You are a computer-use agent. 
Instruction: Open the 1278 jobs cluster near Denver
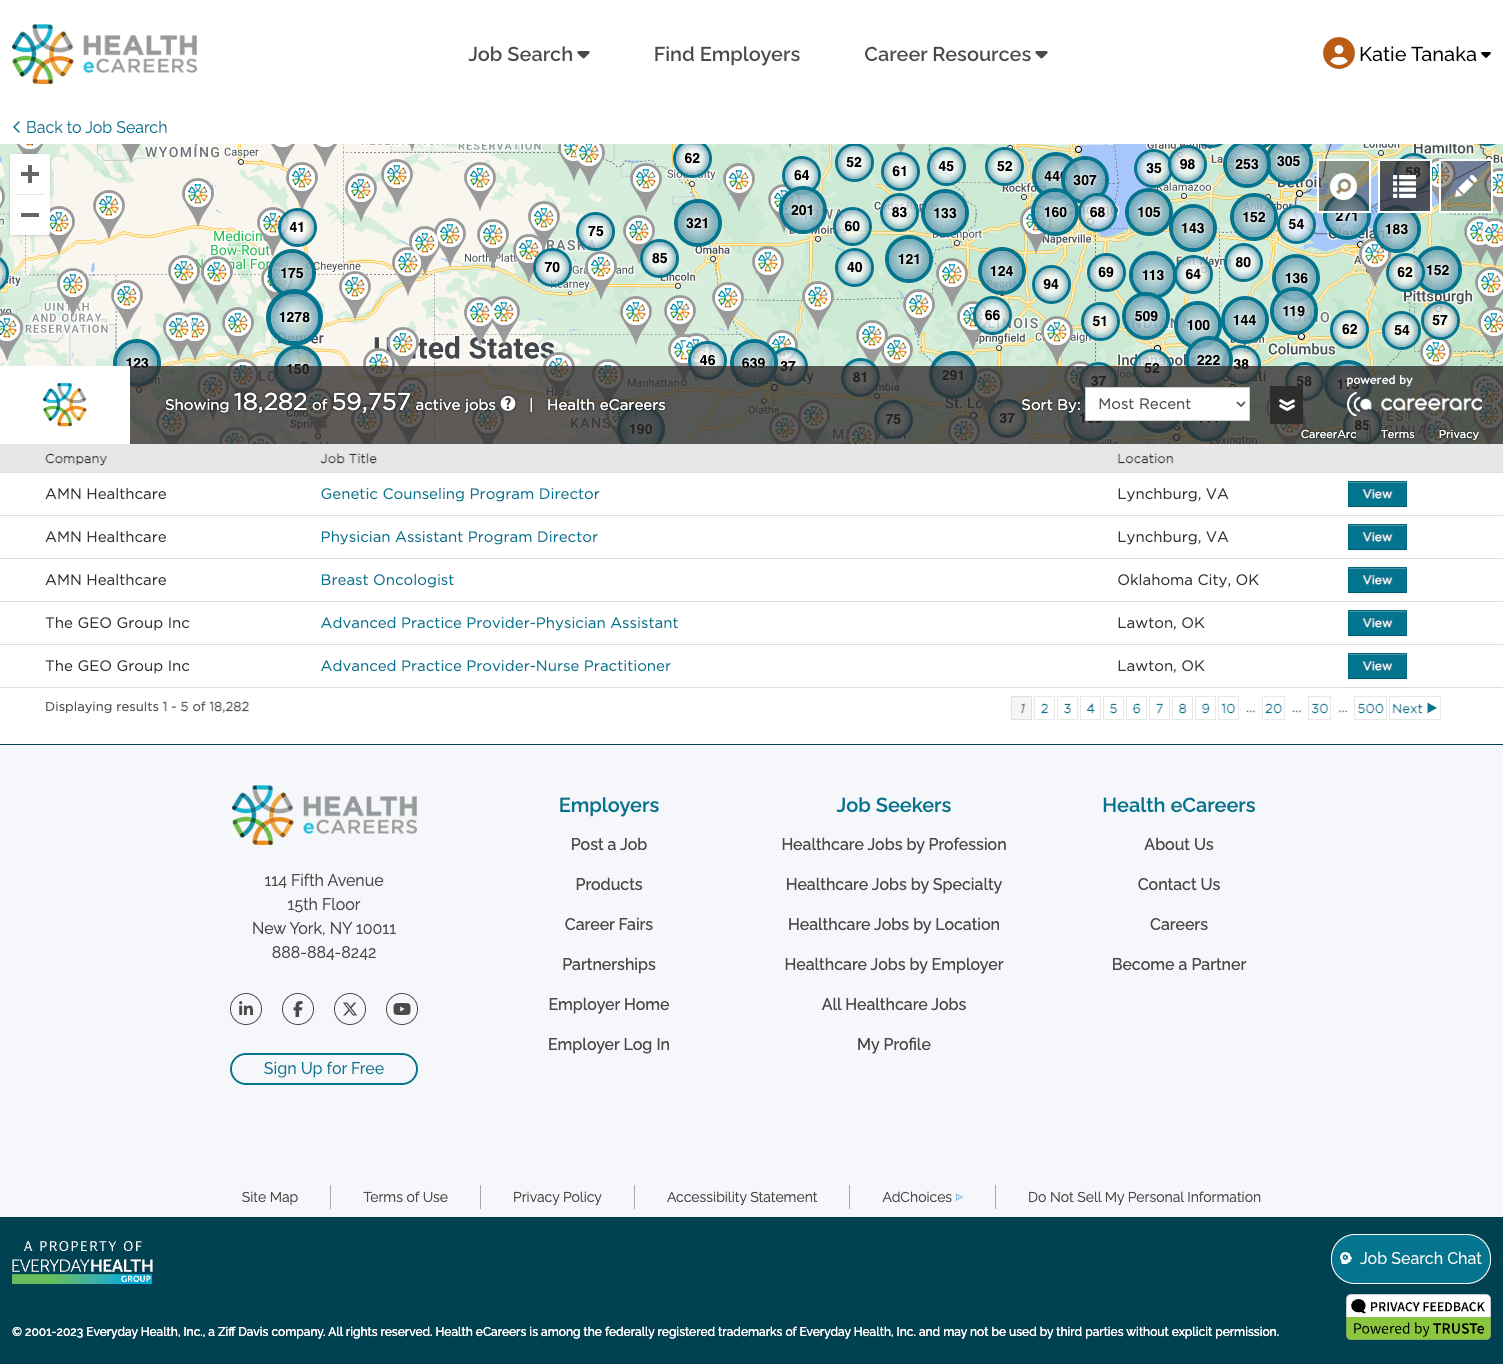[294, 317]
